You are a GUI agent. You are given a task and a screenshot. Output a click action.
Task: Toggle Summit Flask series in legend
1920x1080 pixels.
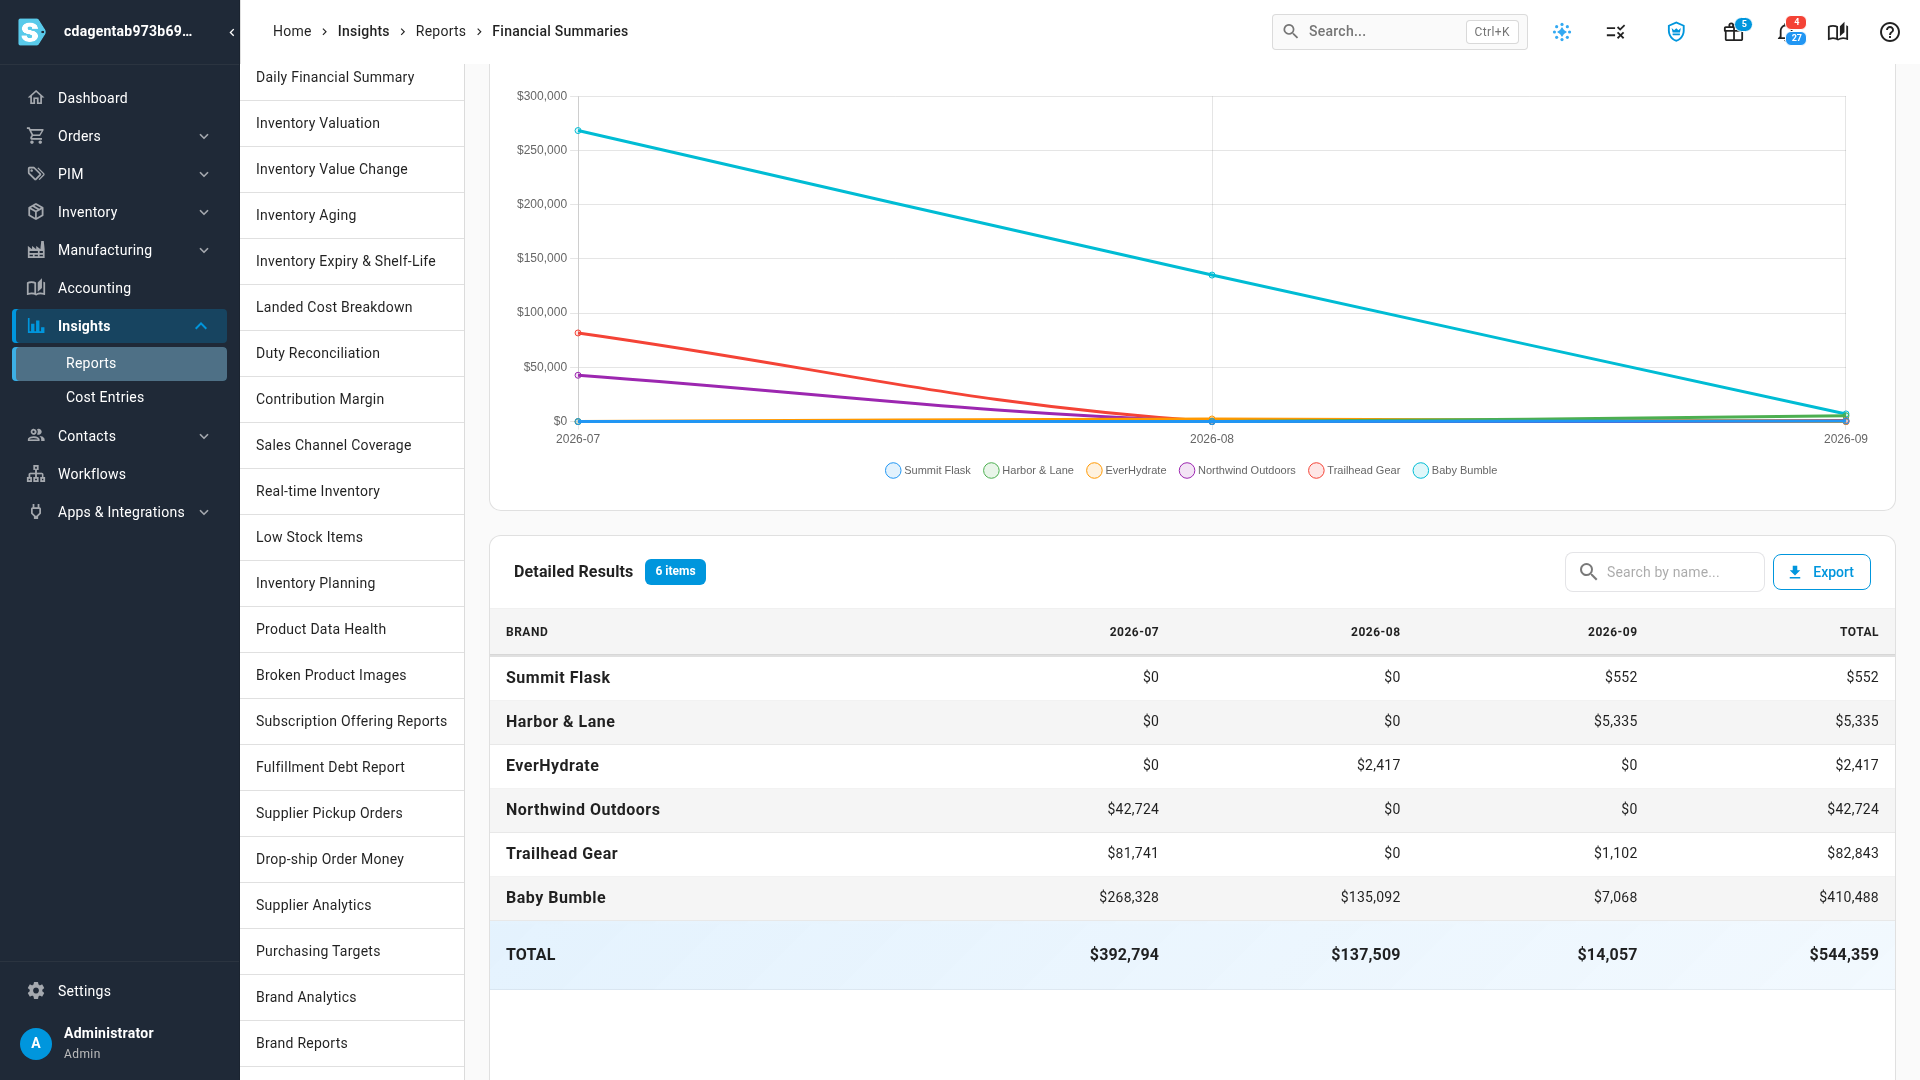tap(928, 471)
